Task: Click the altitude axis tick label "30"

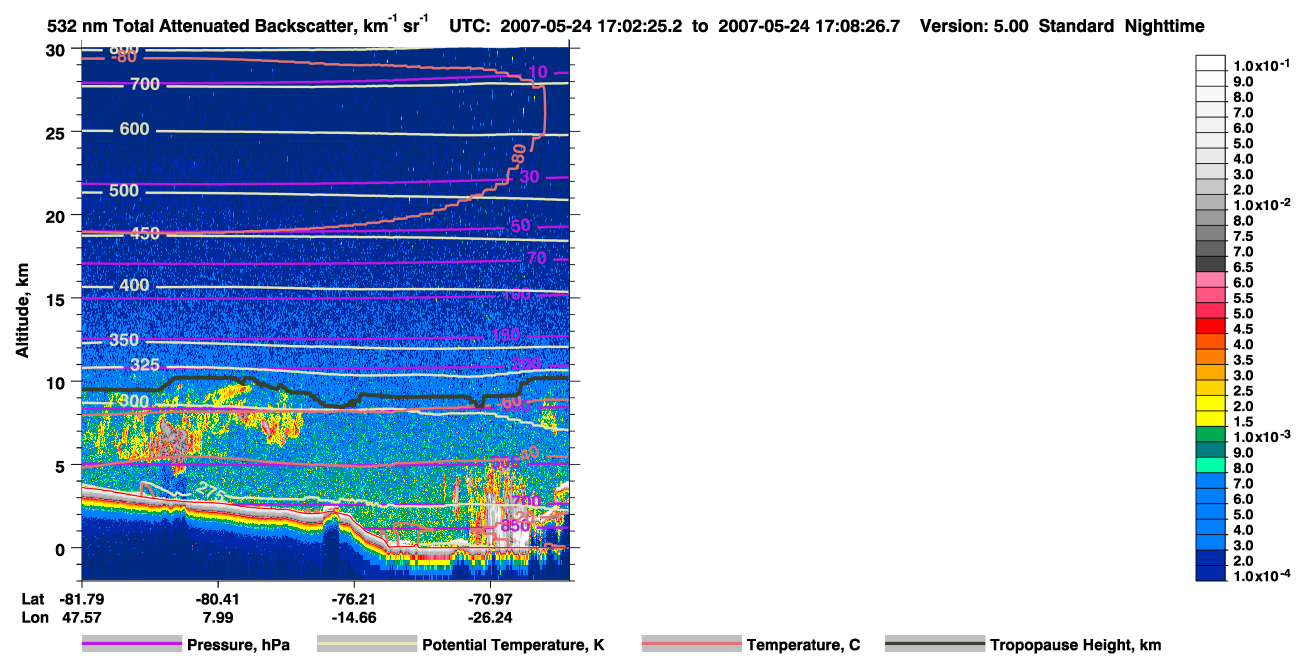Action: (56, 50)
